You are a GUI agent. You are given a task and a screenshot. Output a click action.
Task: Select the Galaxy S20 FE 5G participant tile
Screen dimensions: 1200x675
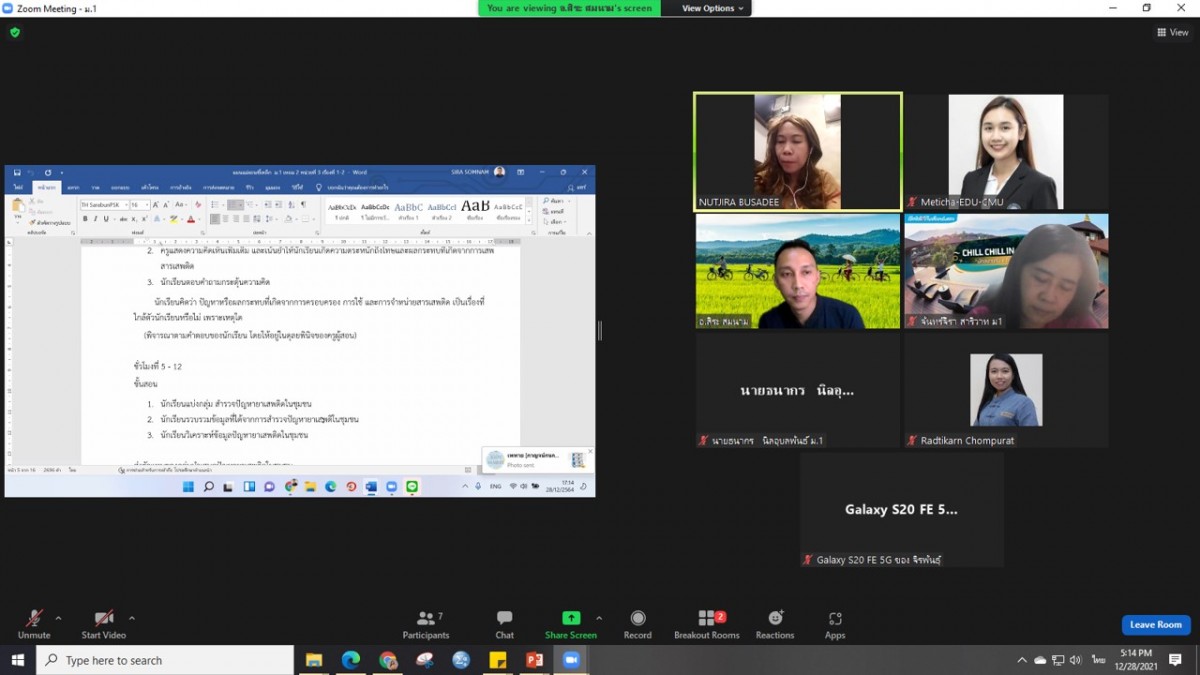[902, 510]
